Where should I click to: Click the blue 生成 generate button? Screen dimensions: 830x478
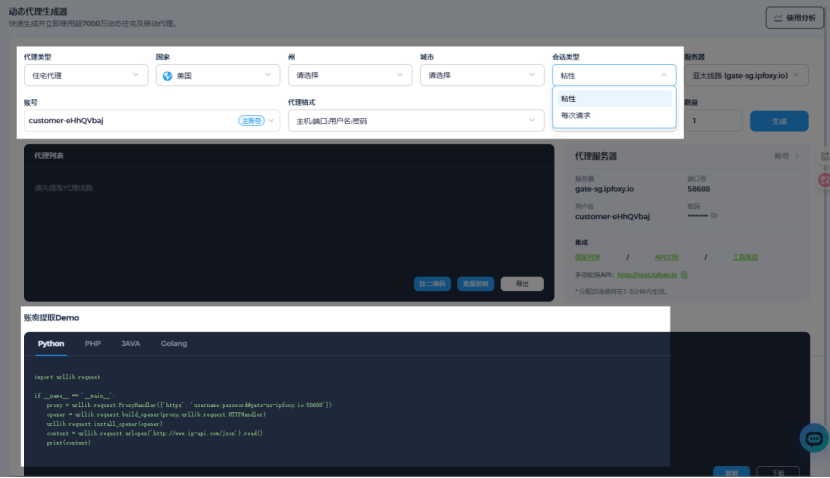(779, 121)
